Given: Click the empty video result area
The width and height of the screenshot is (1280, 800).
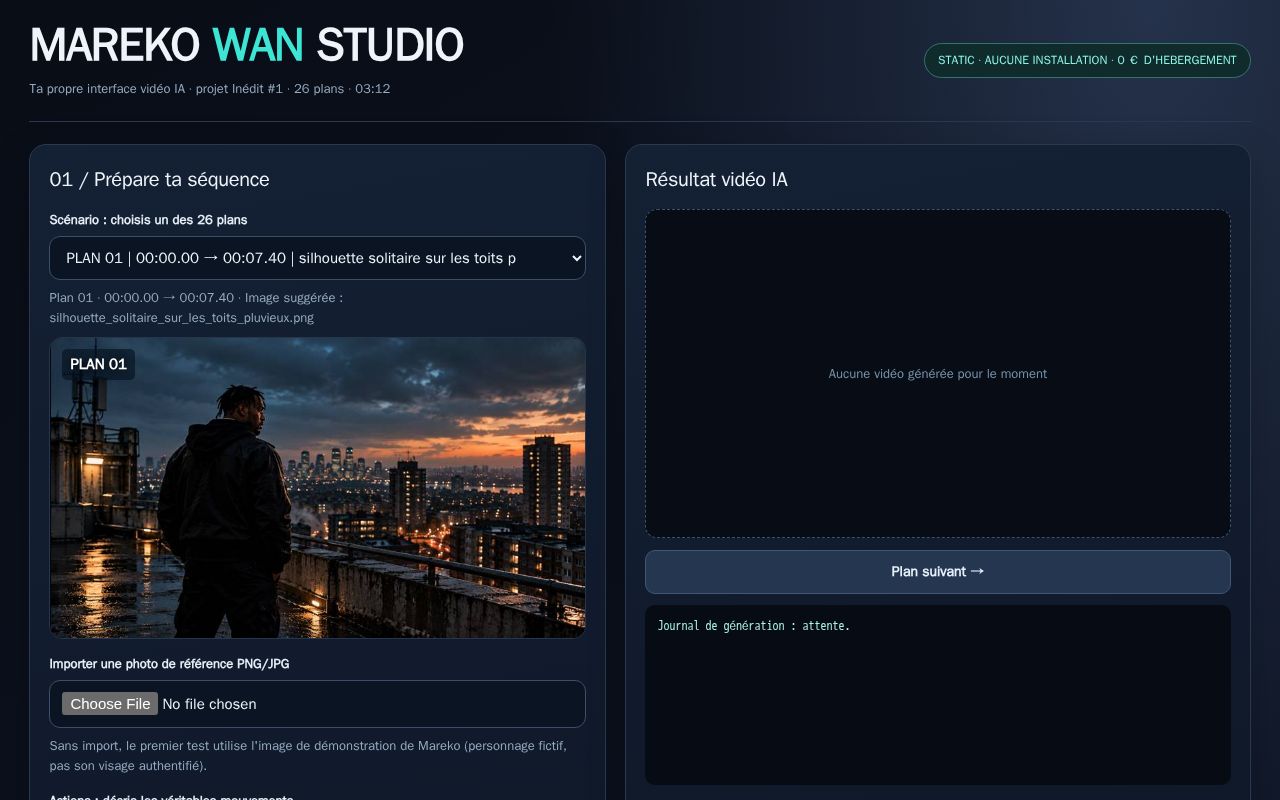Looking at the screenshot, I should click(x=937, y=373).
